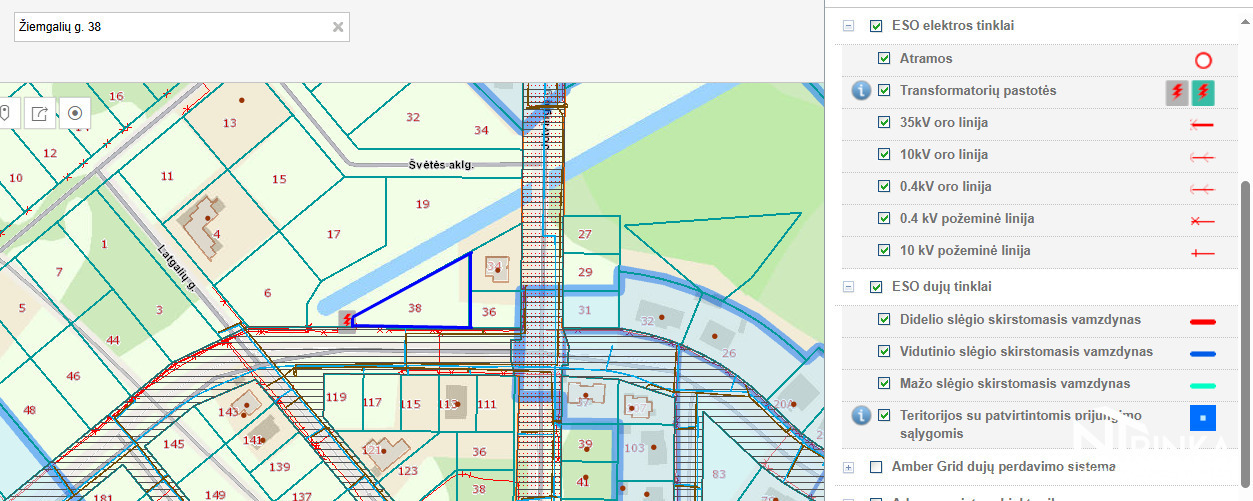Click the red circle Atramos legend symbol
The width and height of the screenshot is (1253, 501).
1203,60
